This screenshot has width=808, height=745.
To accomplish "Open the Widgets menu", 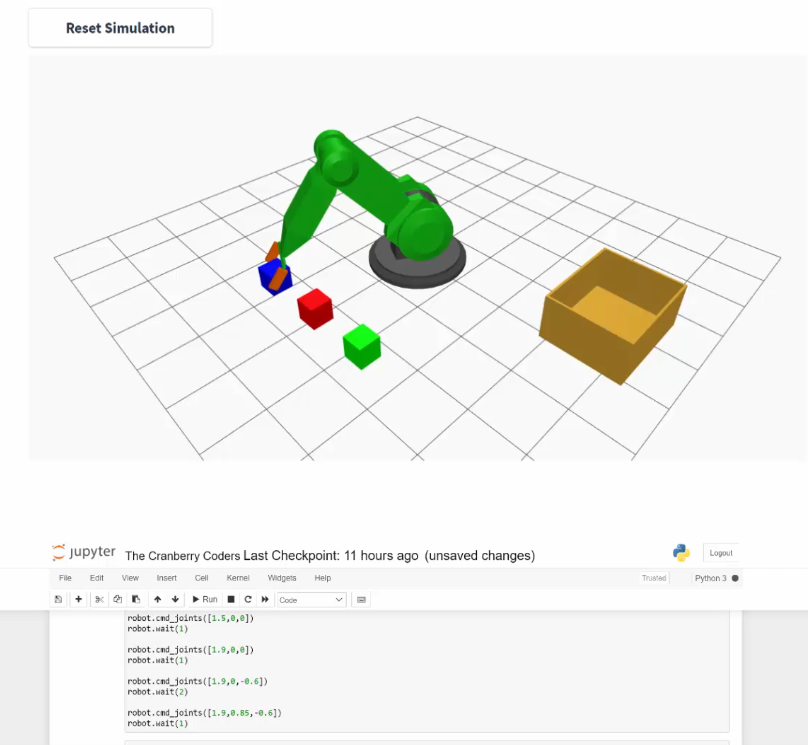I will 282,578.
